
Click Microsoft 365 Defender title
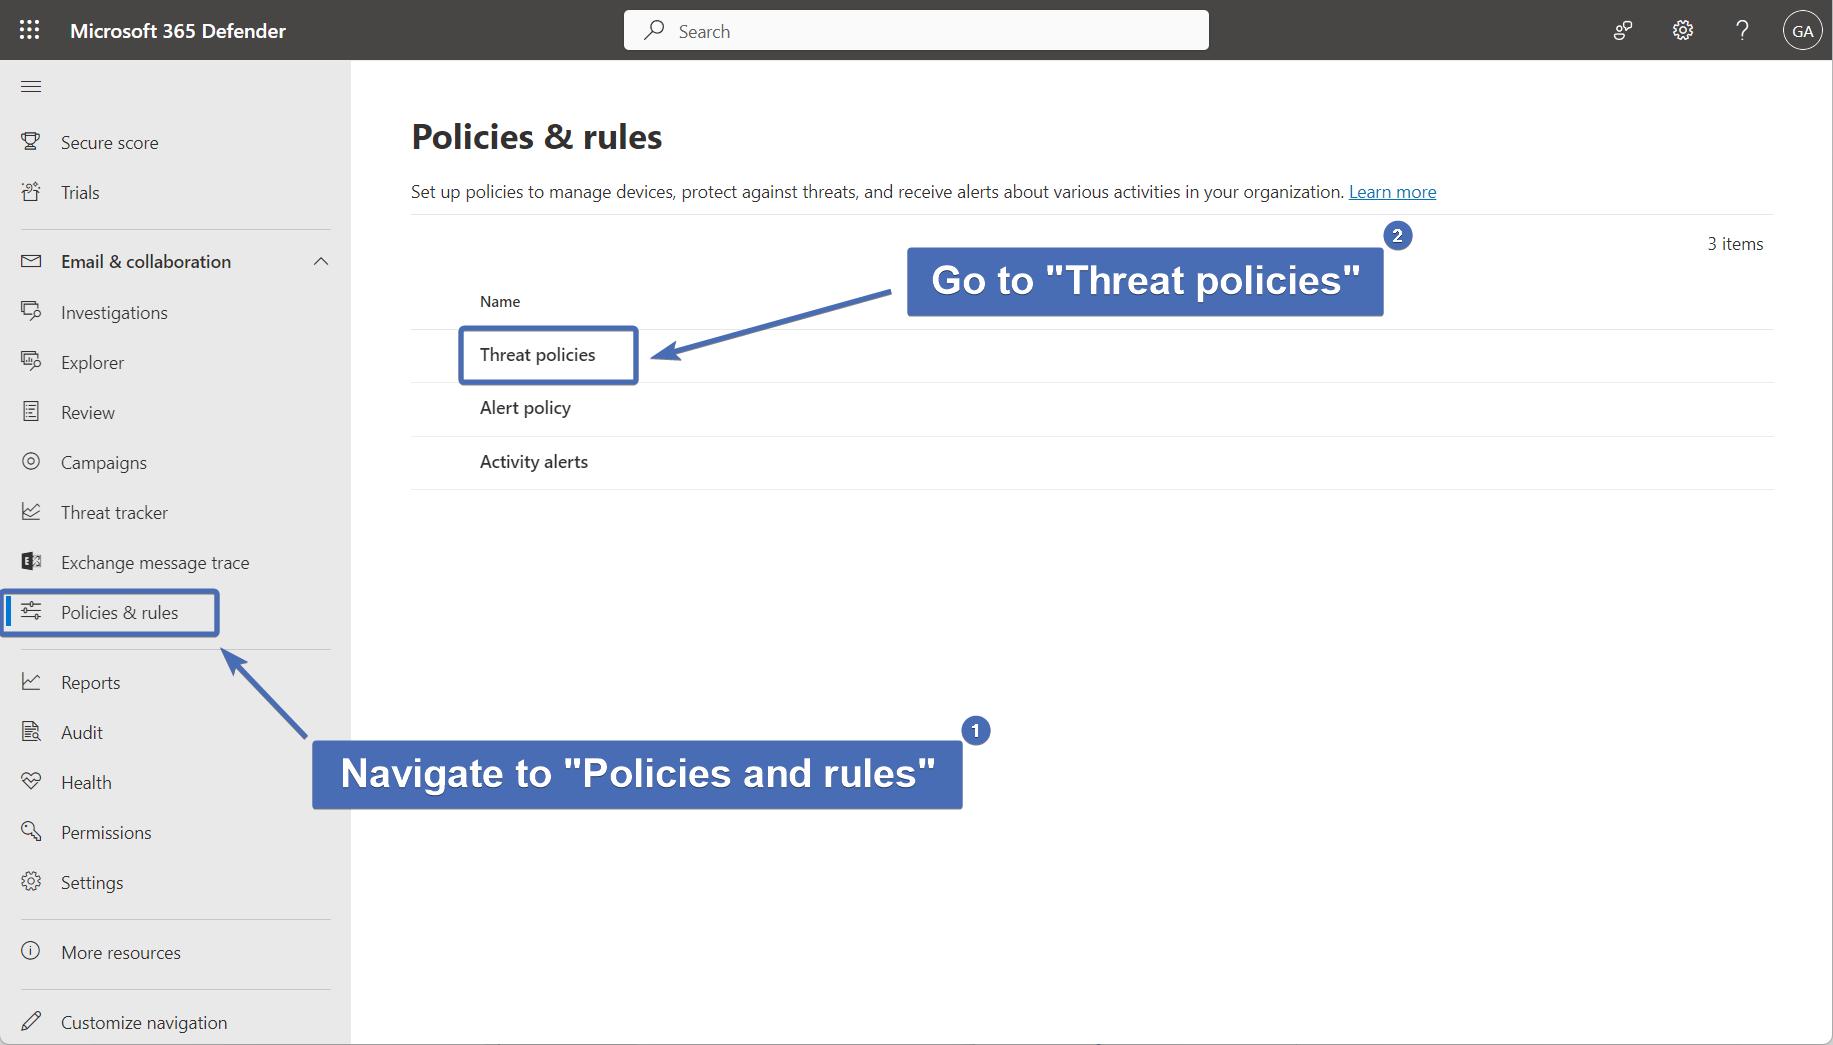178,31
